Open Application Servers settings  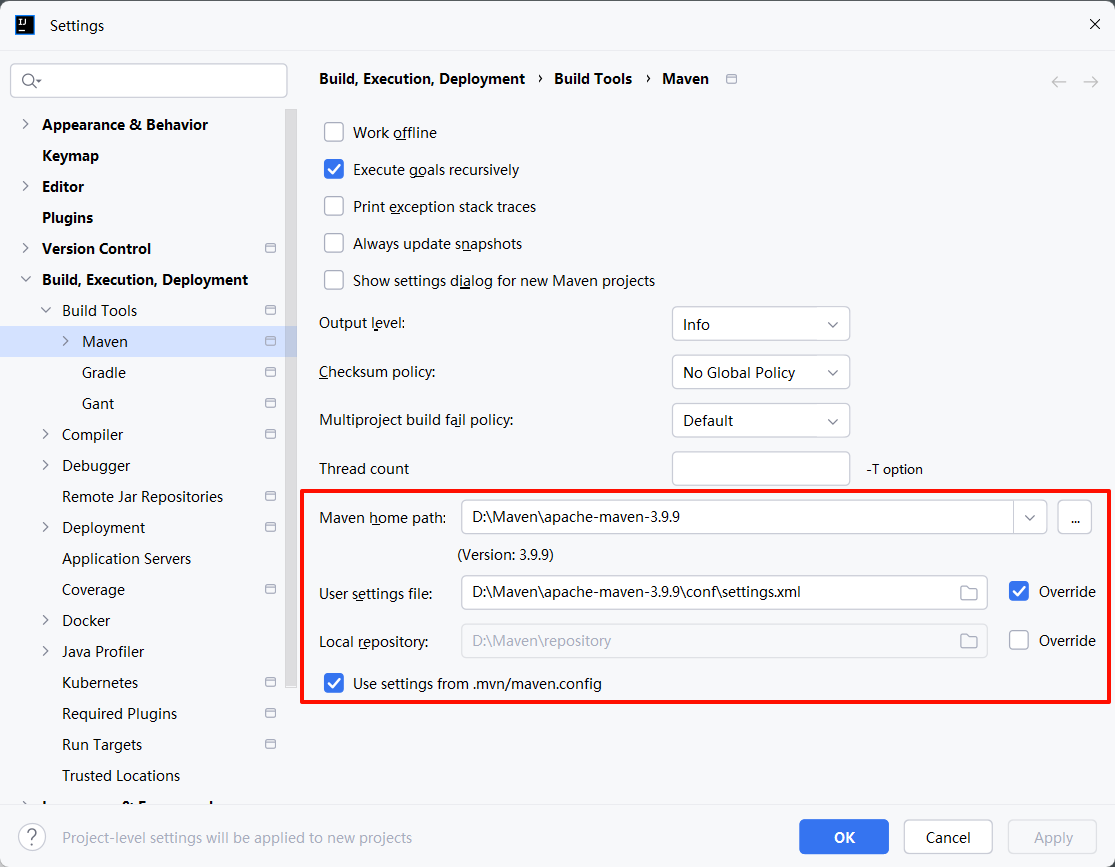point(127,559)
